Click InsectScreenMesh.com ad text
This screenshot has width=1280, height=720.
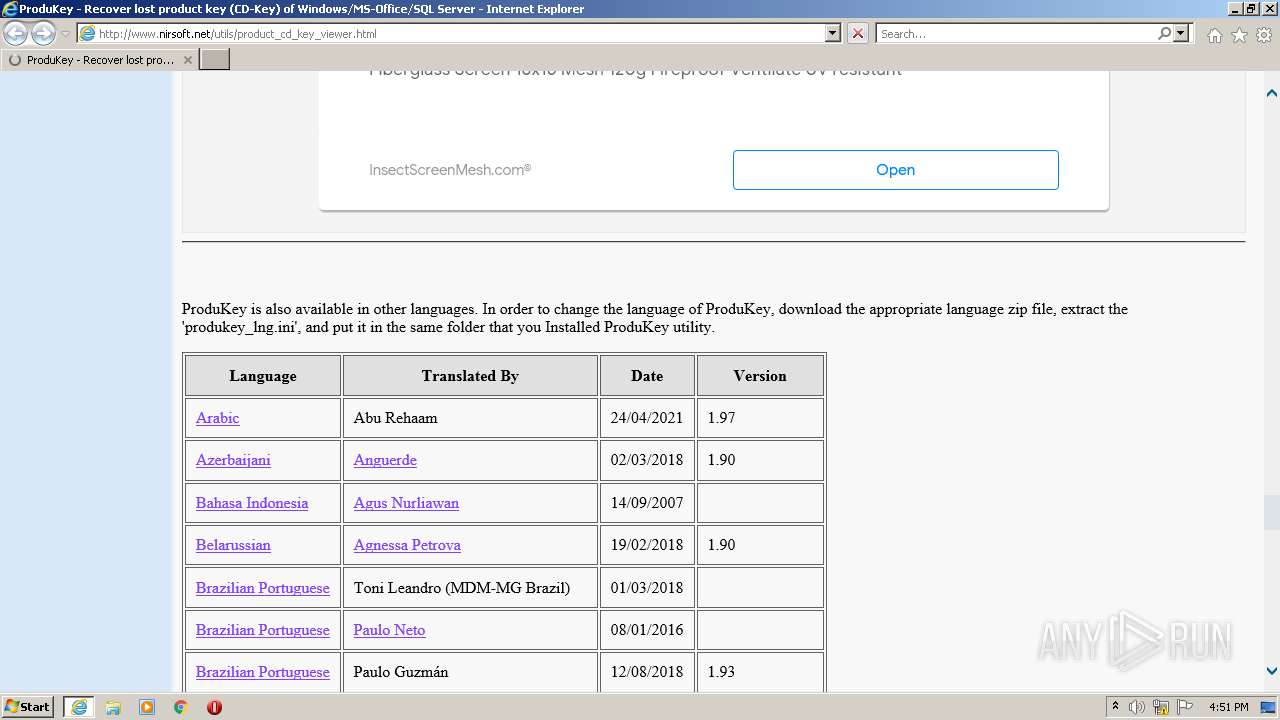click(450, 170)
